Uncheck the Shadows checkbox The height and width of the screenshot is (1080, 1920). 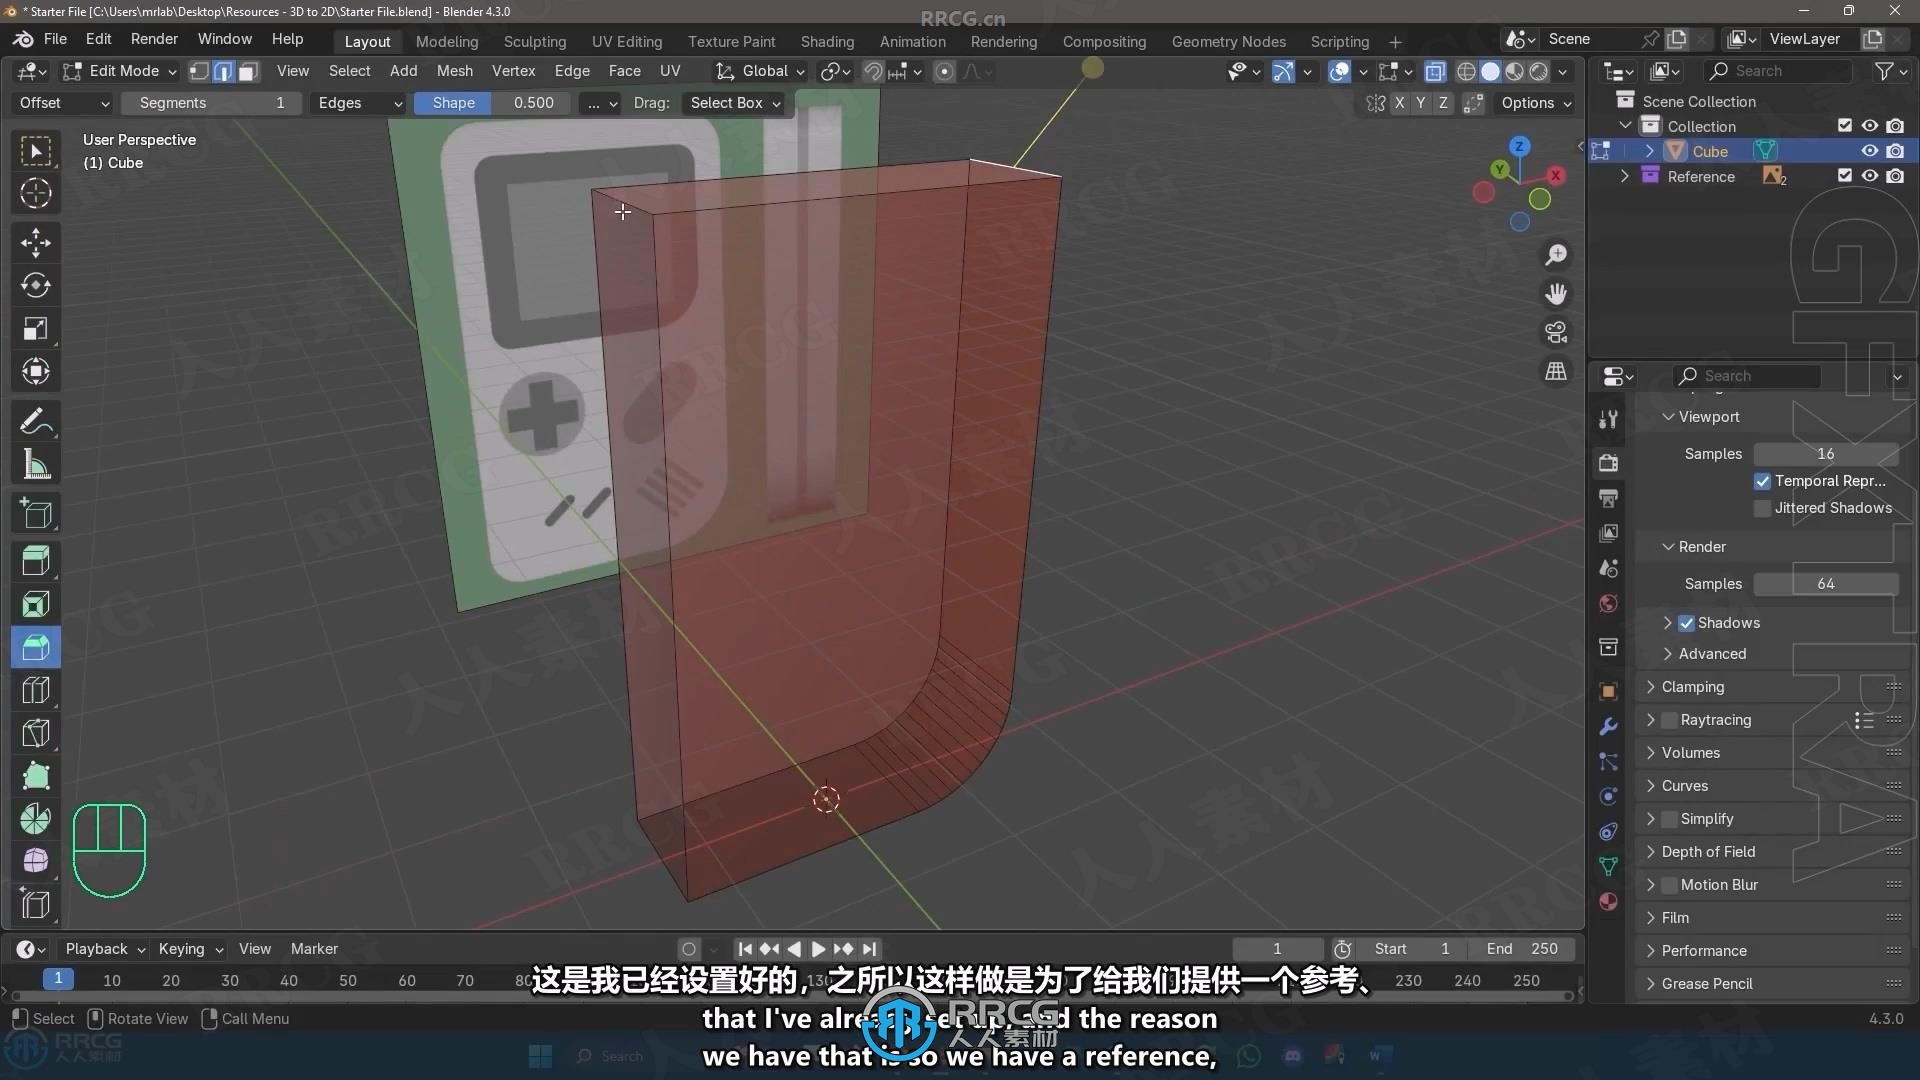click(1686, 623)
